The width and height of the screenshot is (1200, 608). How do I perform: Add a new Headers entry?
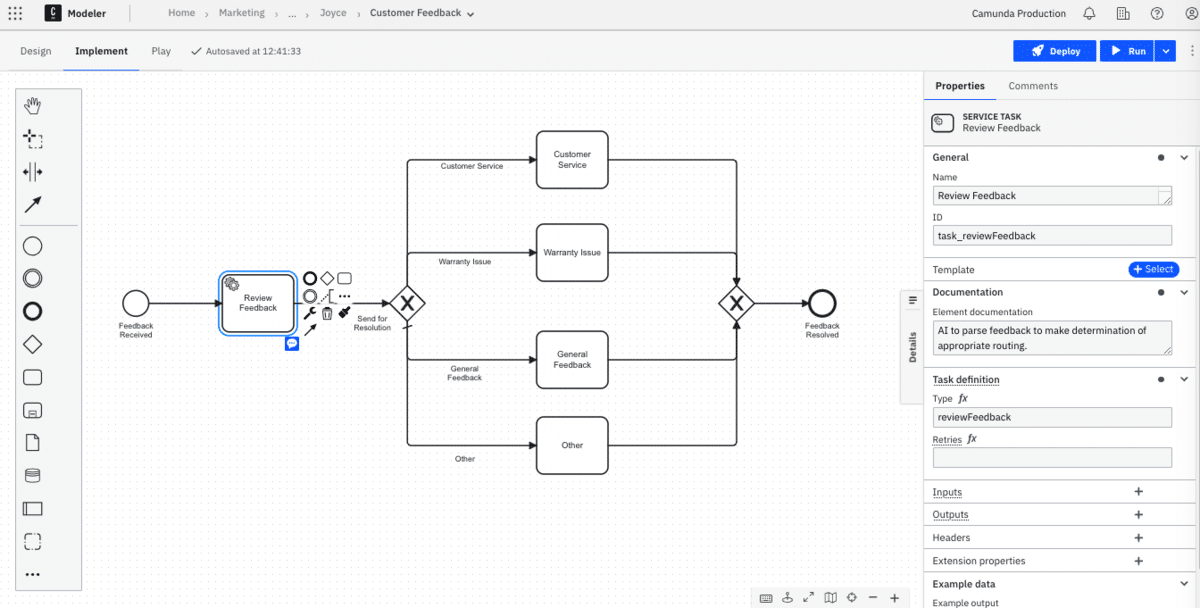pyautogui.click(x=1138, y=538)
